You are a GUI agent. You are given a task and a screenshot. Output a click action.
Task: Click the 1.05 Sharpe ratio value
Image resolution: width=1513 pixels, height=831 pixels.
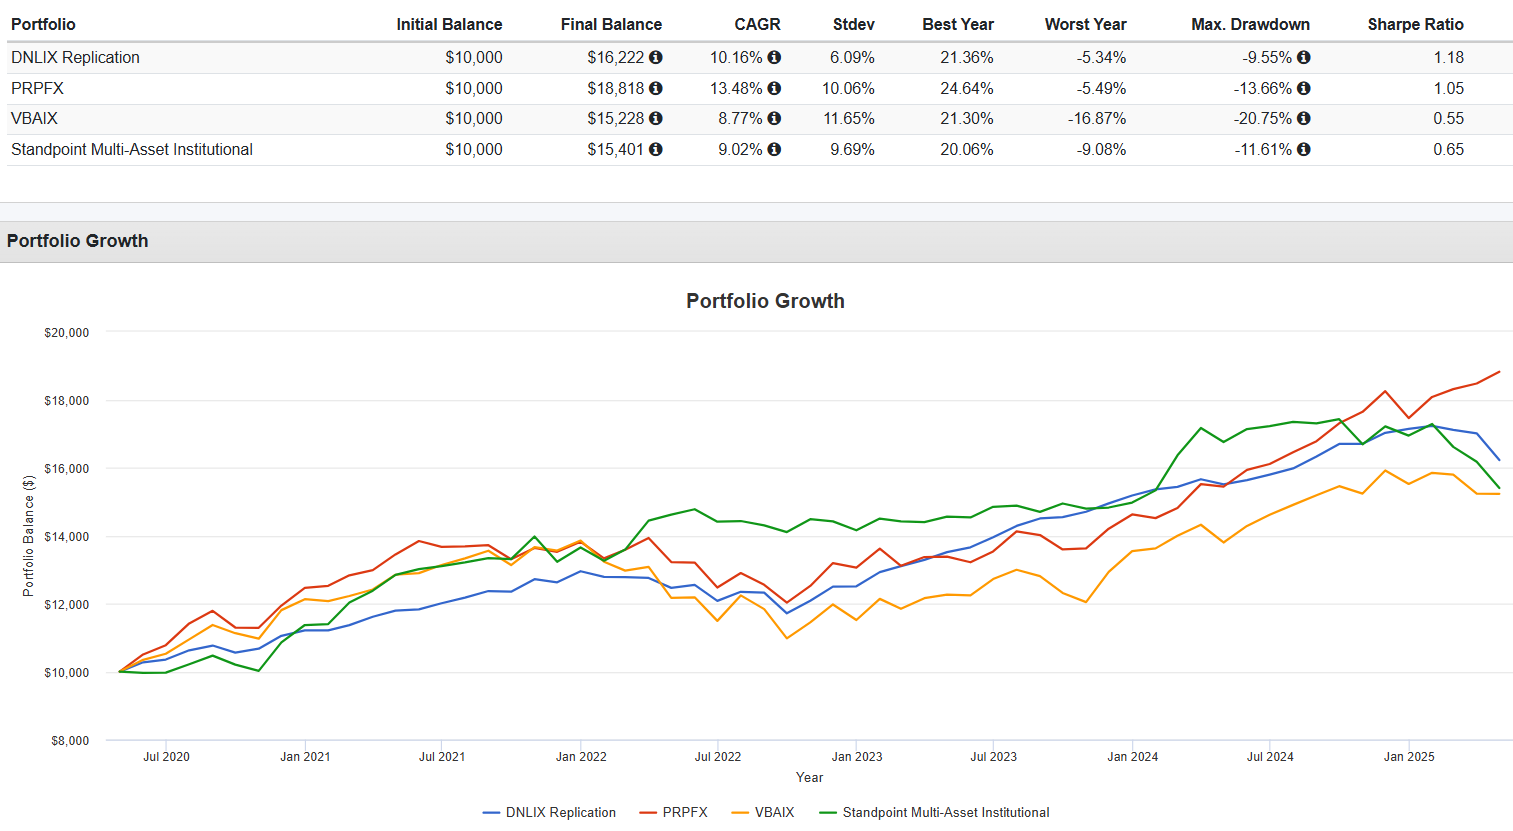pos(1448,89)
